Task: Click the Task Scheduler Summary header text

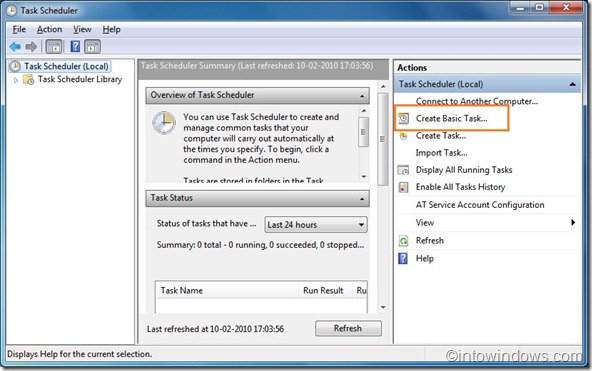Action: click(257, 66)
